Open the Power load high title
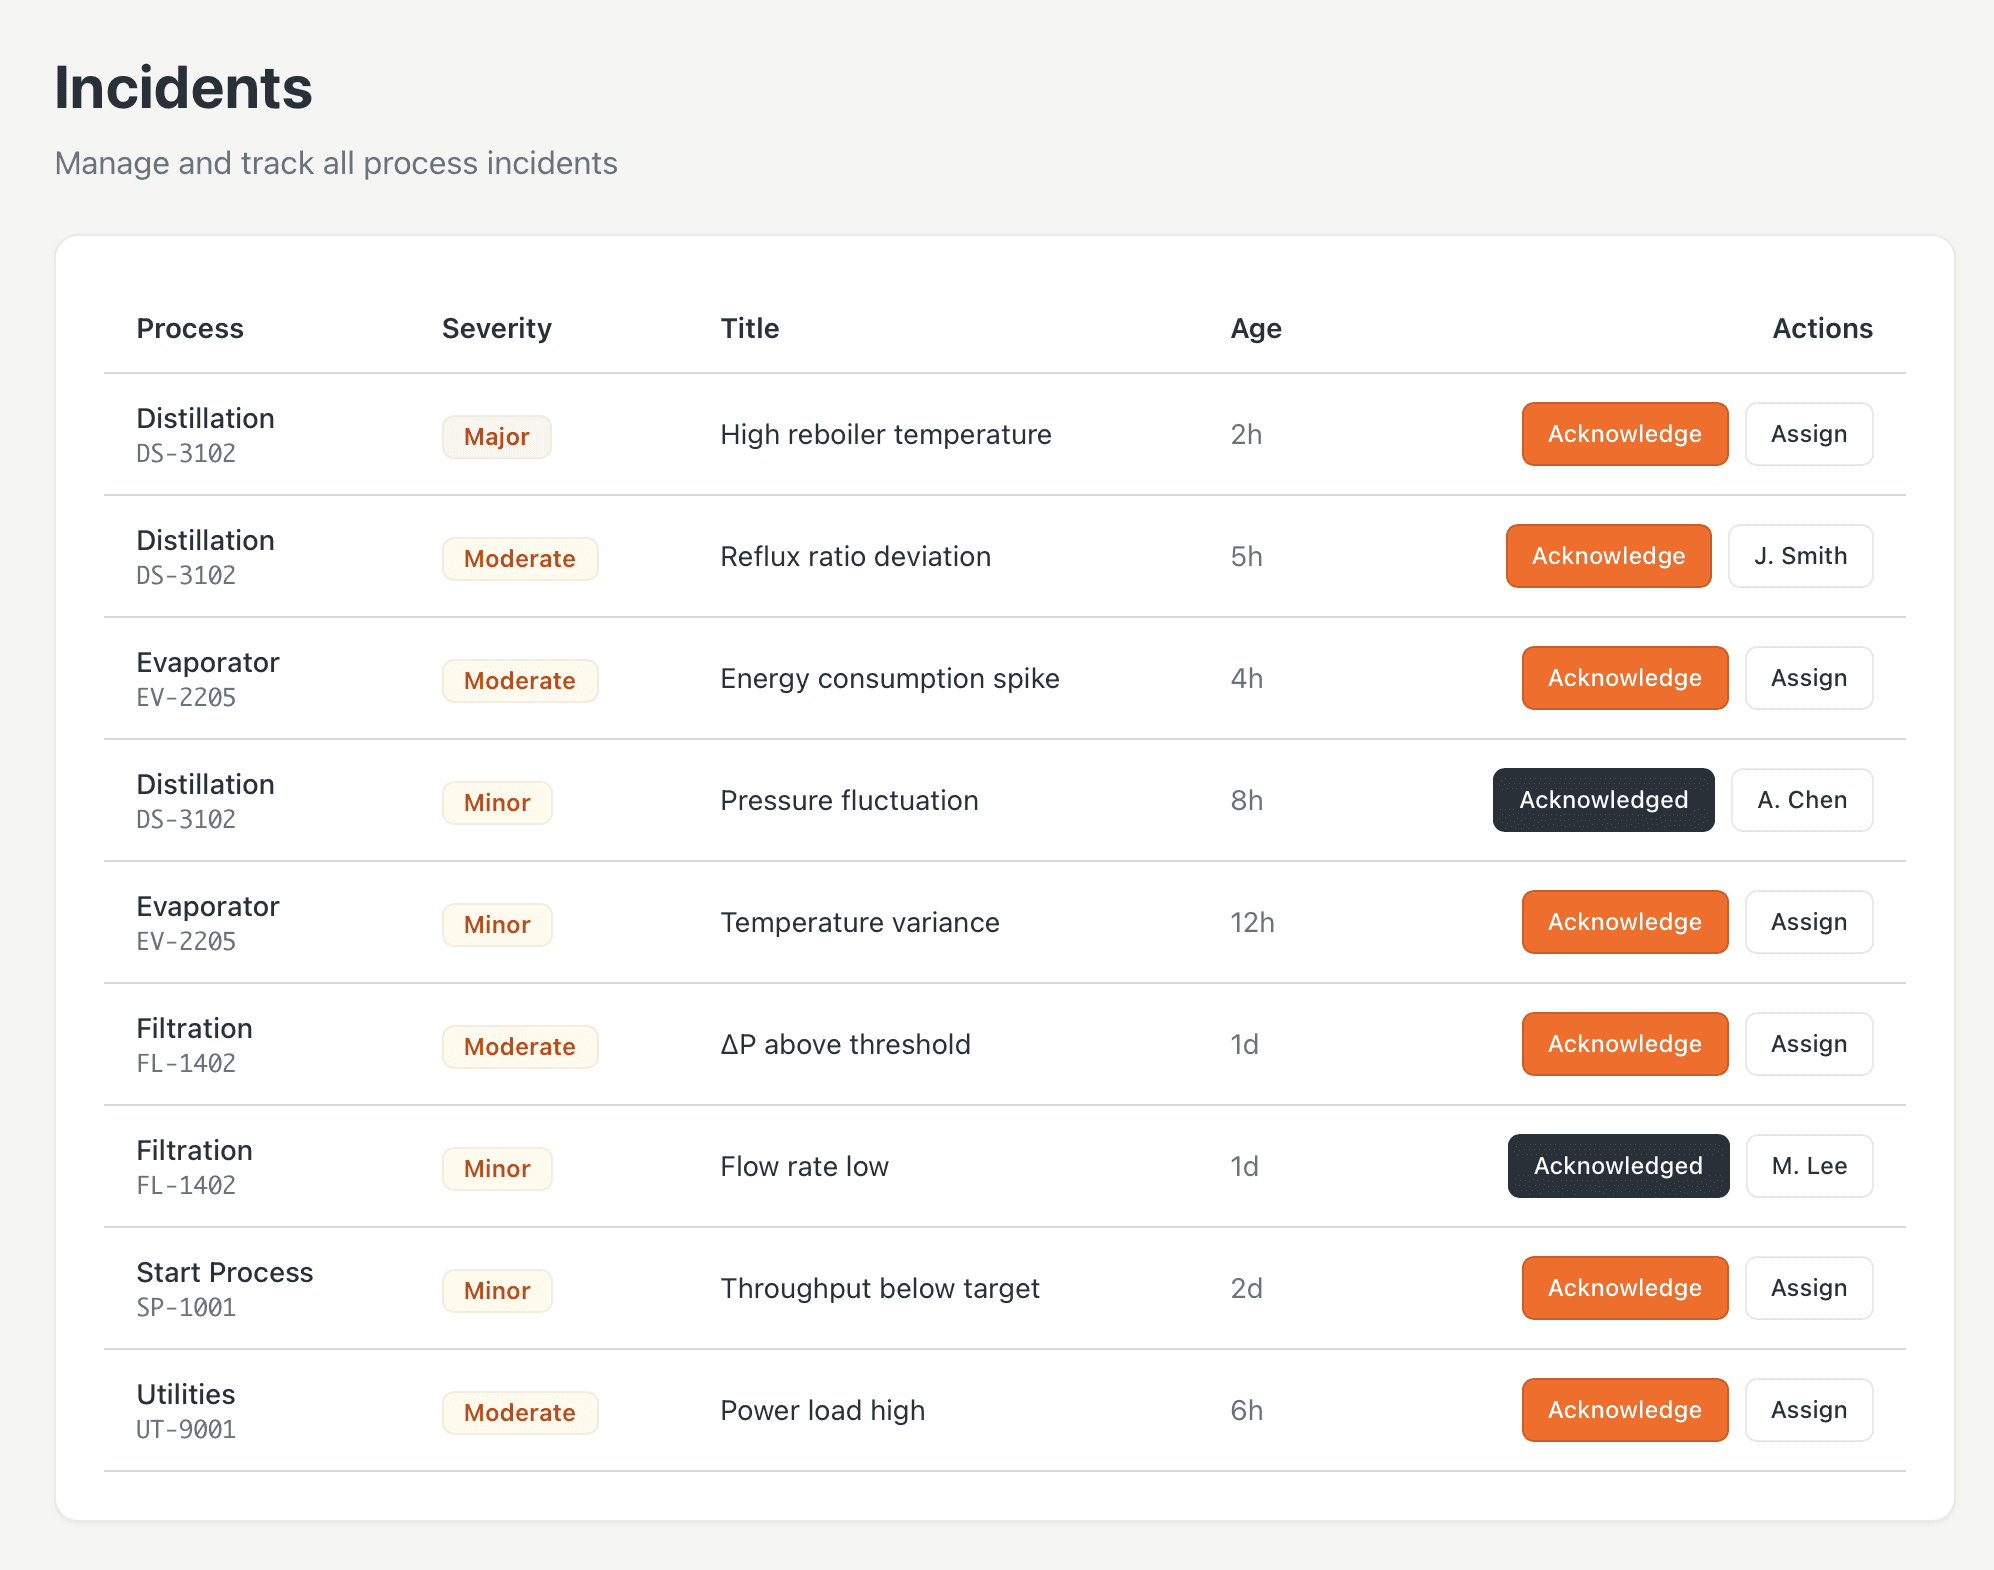Image resolution: width=1994 pixels, height=1570 pixels. click(x=822, y=1410)
